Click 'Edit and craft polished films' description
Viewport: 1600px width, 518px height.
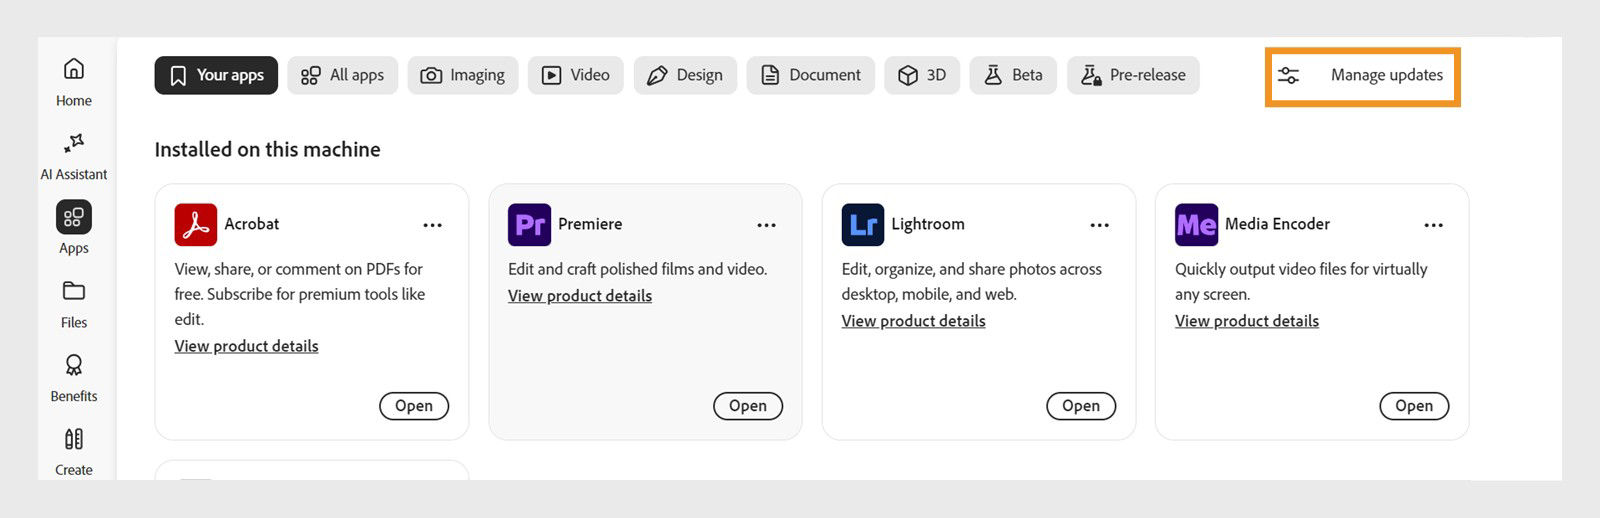tap(637, 269)
